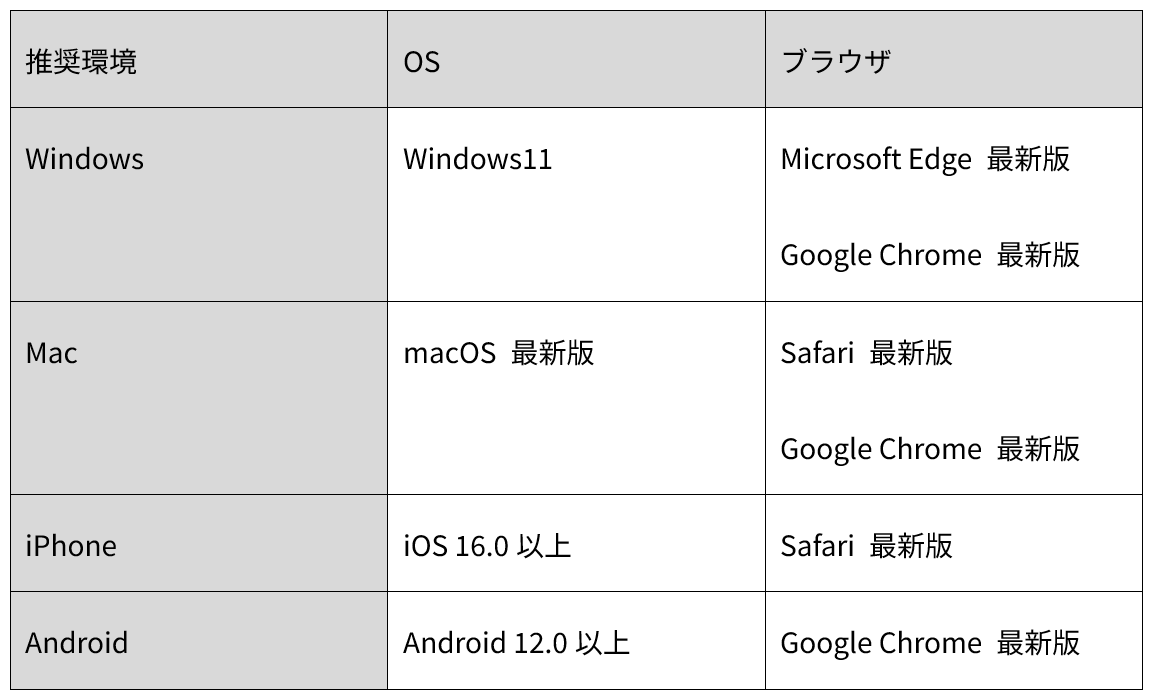Viewport: 1151px width, 696px height.
Task: Click Google Chrome in the Android row
Action: point(880,642)
